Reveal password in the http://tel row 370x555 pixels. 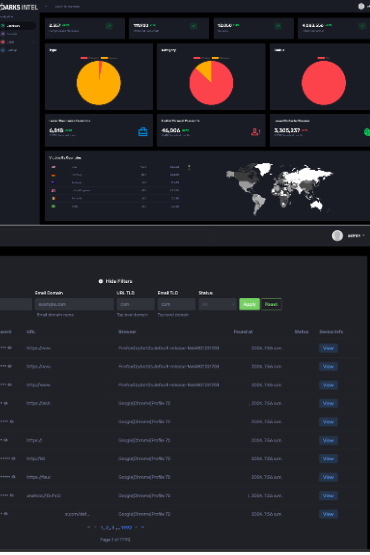[13, 458]
